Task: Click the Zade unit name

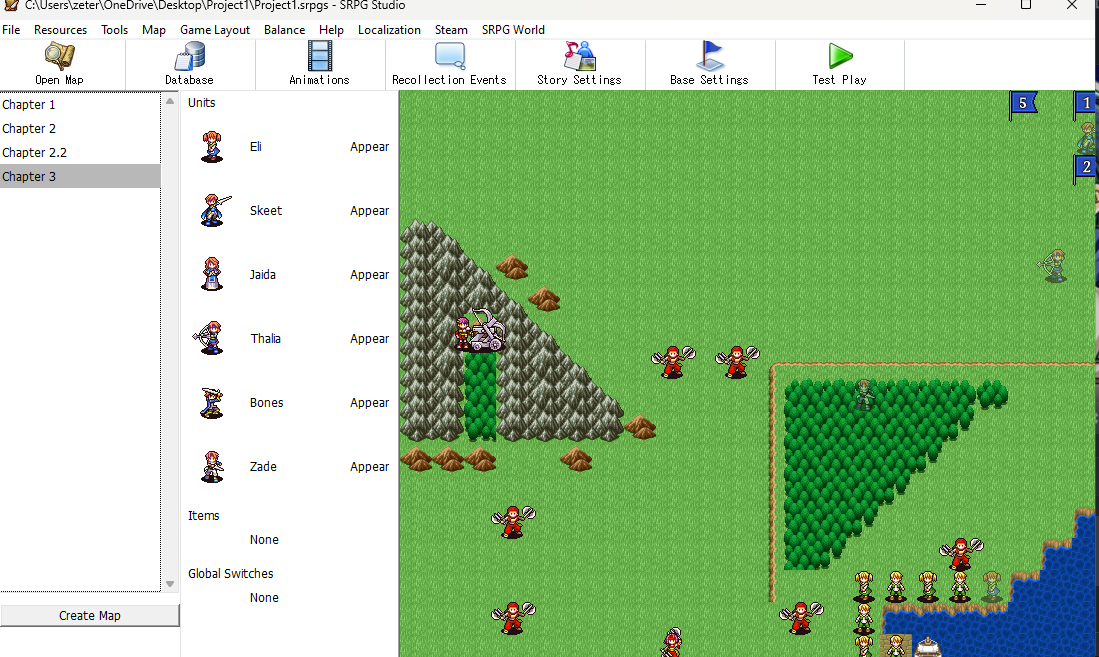Action: pos(263,466)
